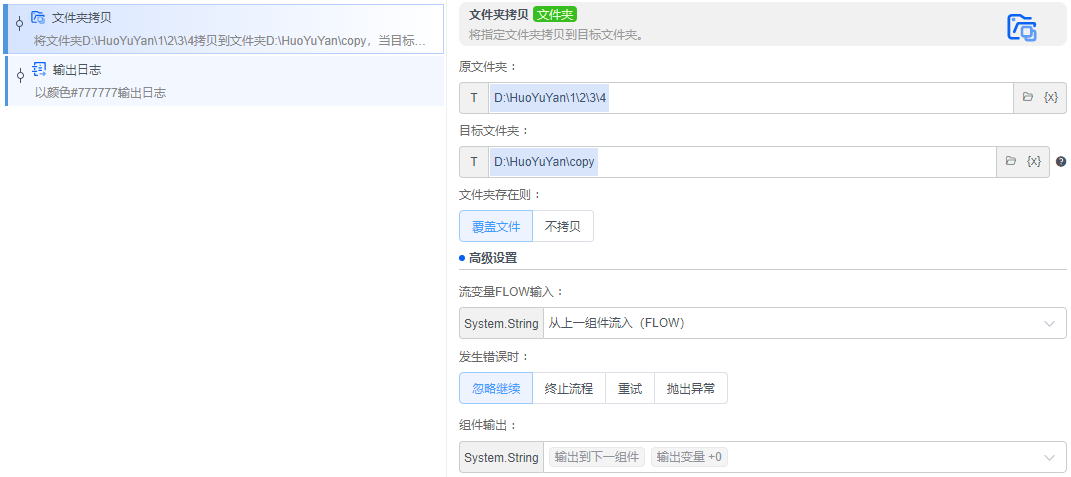The image size is (1071, 477).
Task: Click the 重试 retry button
Action: [630, 388]
